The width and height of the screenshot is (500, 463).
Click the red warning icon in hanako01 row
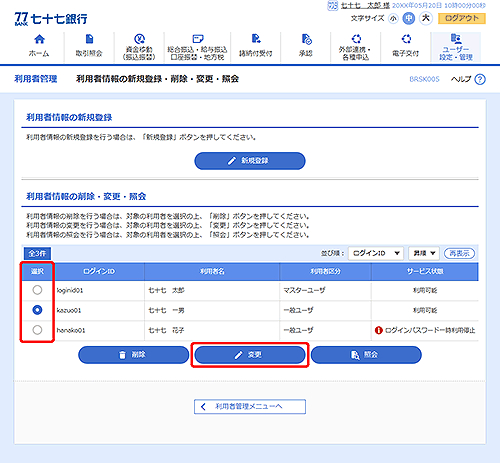coord(378,330)
